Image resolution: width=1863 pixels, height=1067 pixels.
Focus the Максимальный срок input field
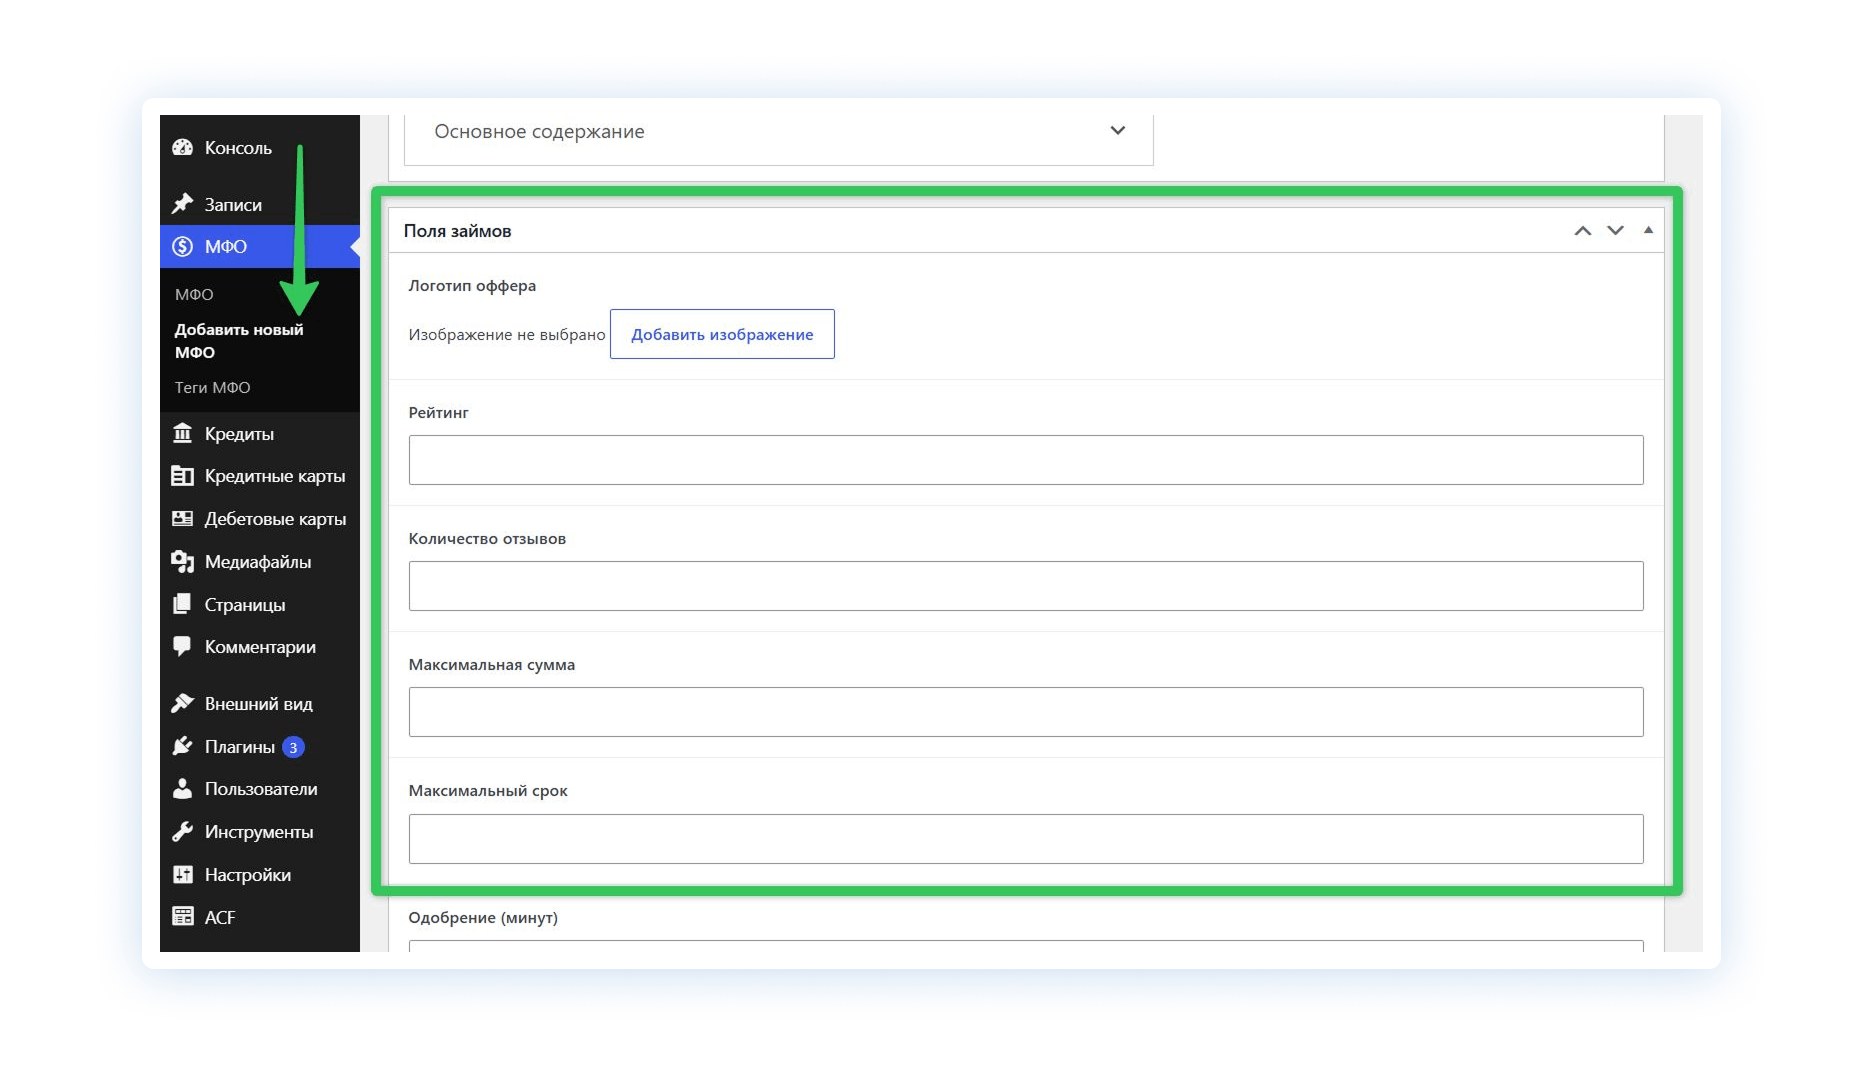click(1026, 839)
